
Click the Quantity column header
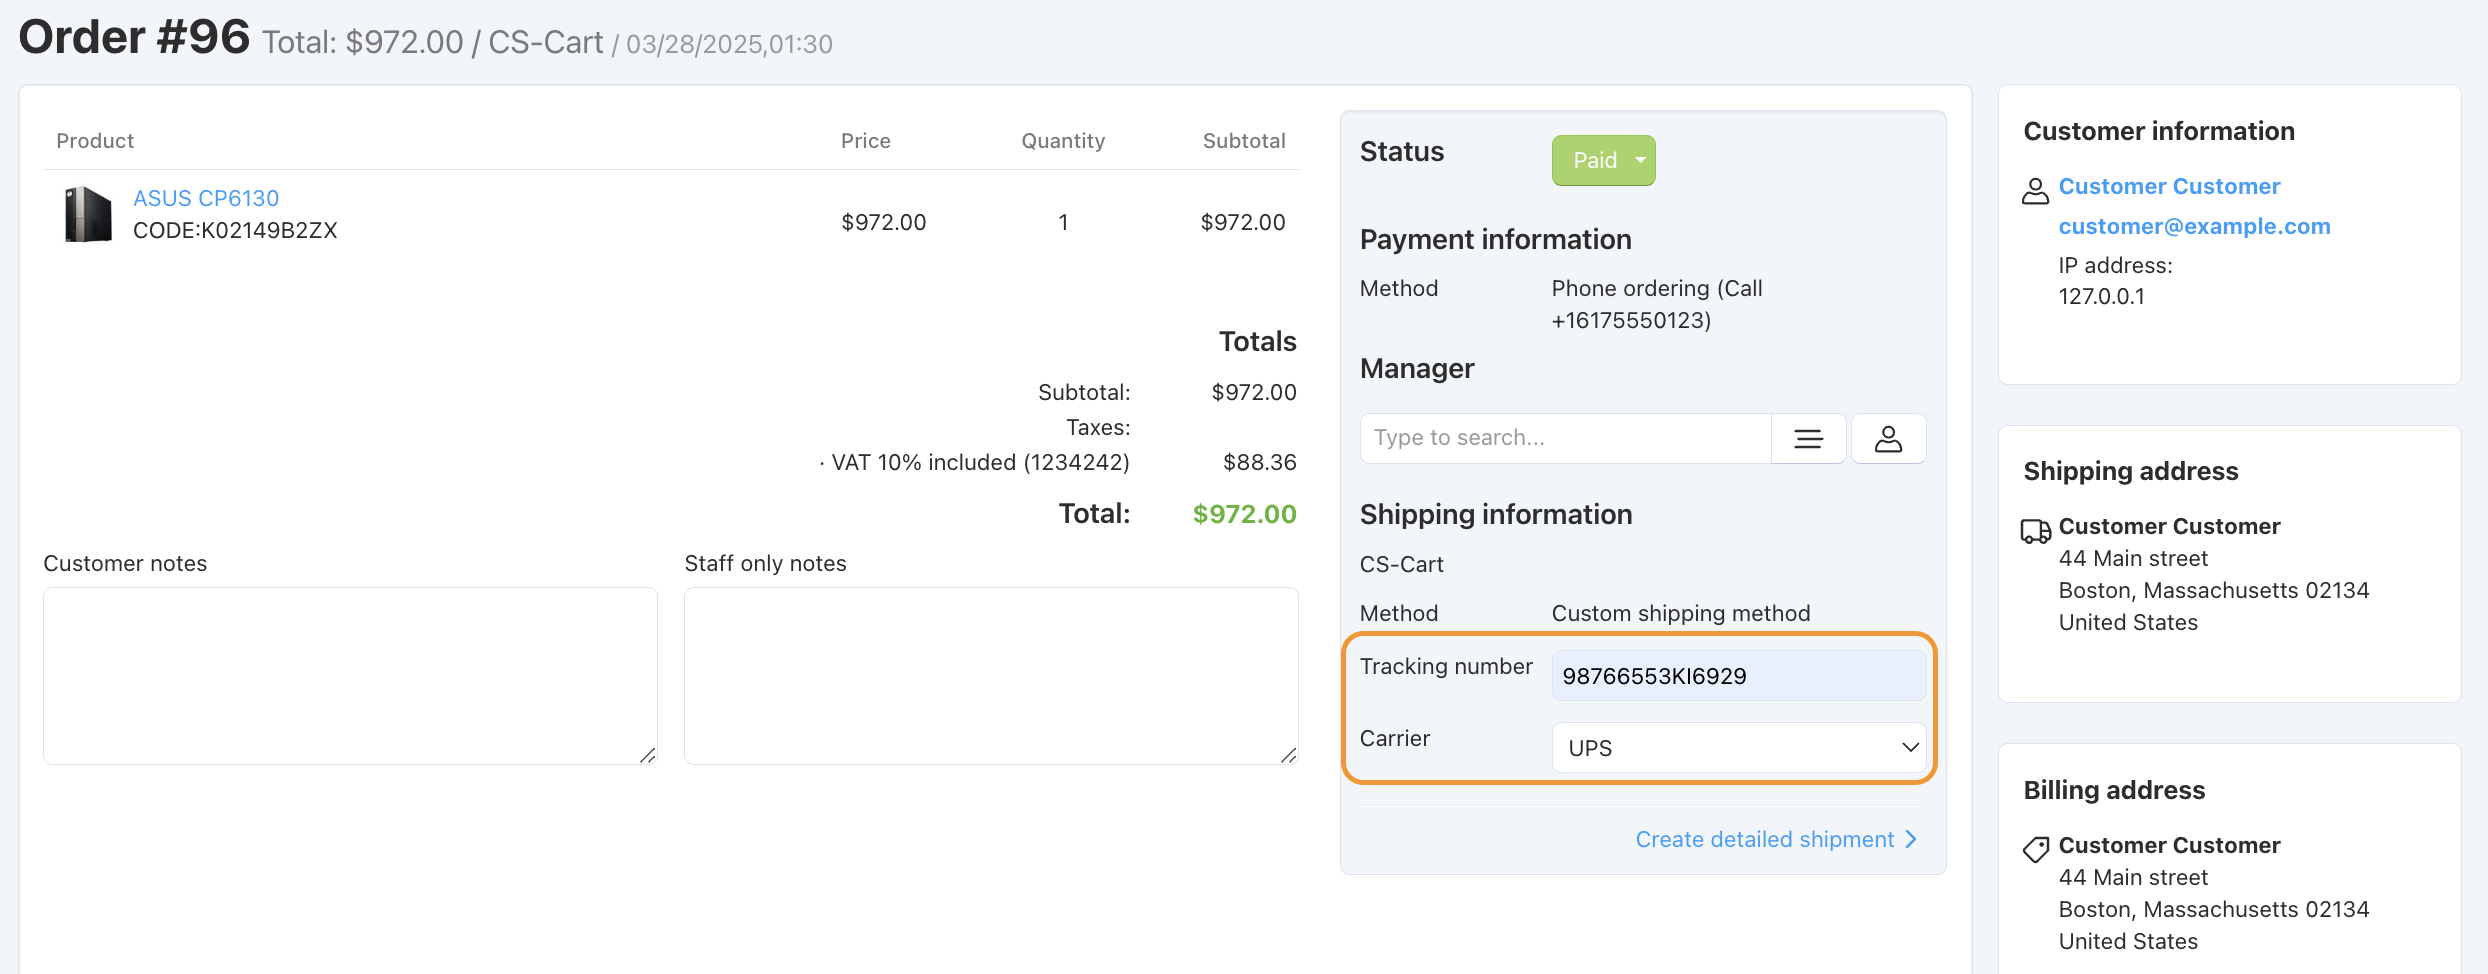point(1063,141)
